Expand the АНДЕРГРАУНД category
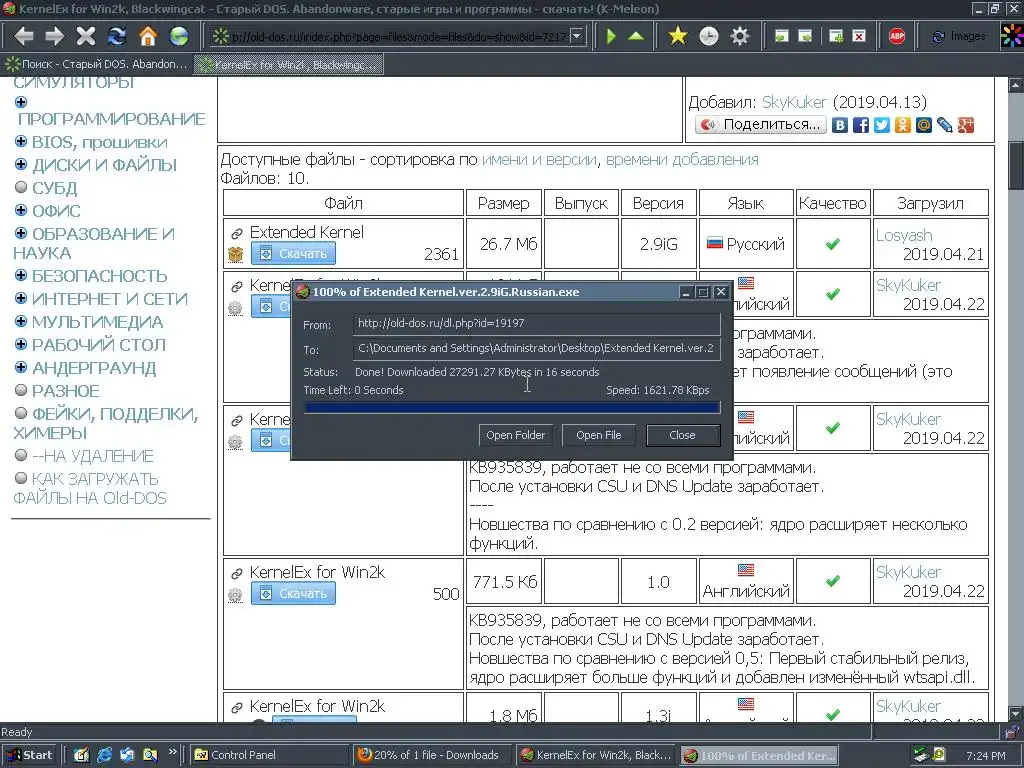 tap(21, 366)
